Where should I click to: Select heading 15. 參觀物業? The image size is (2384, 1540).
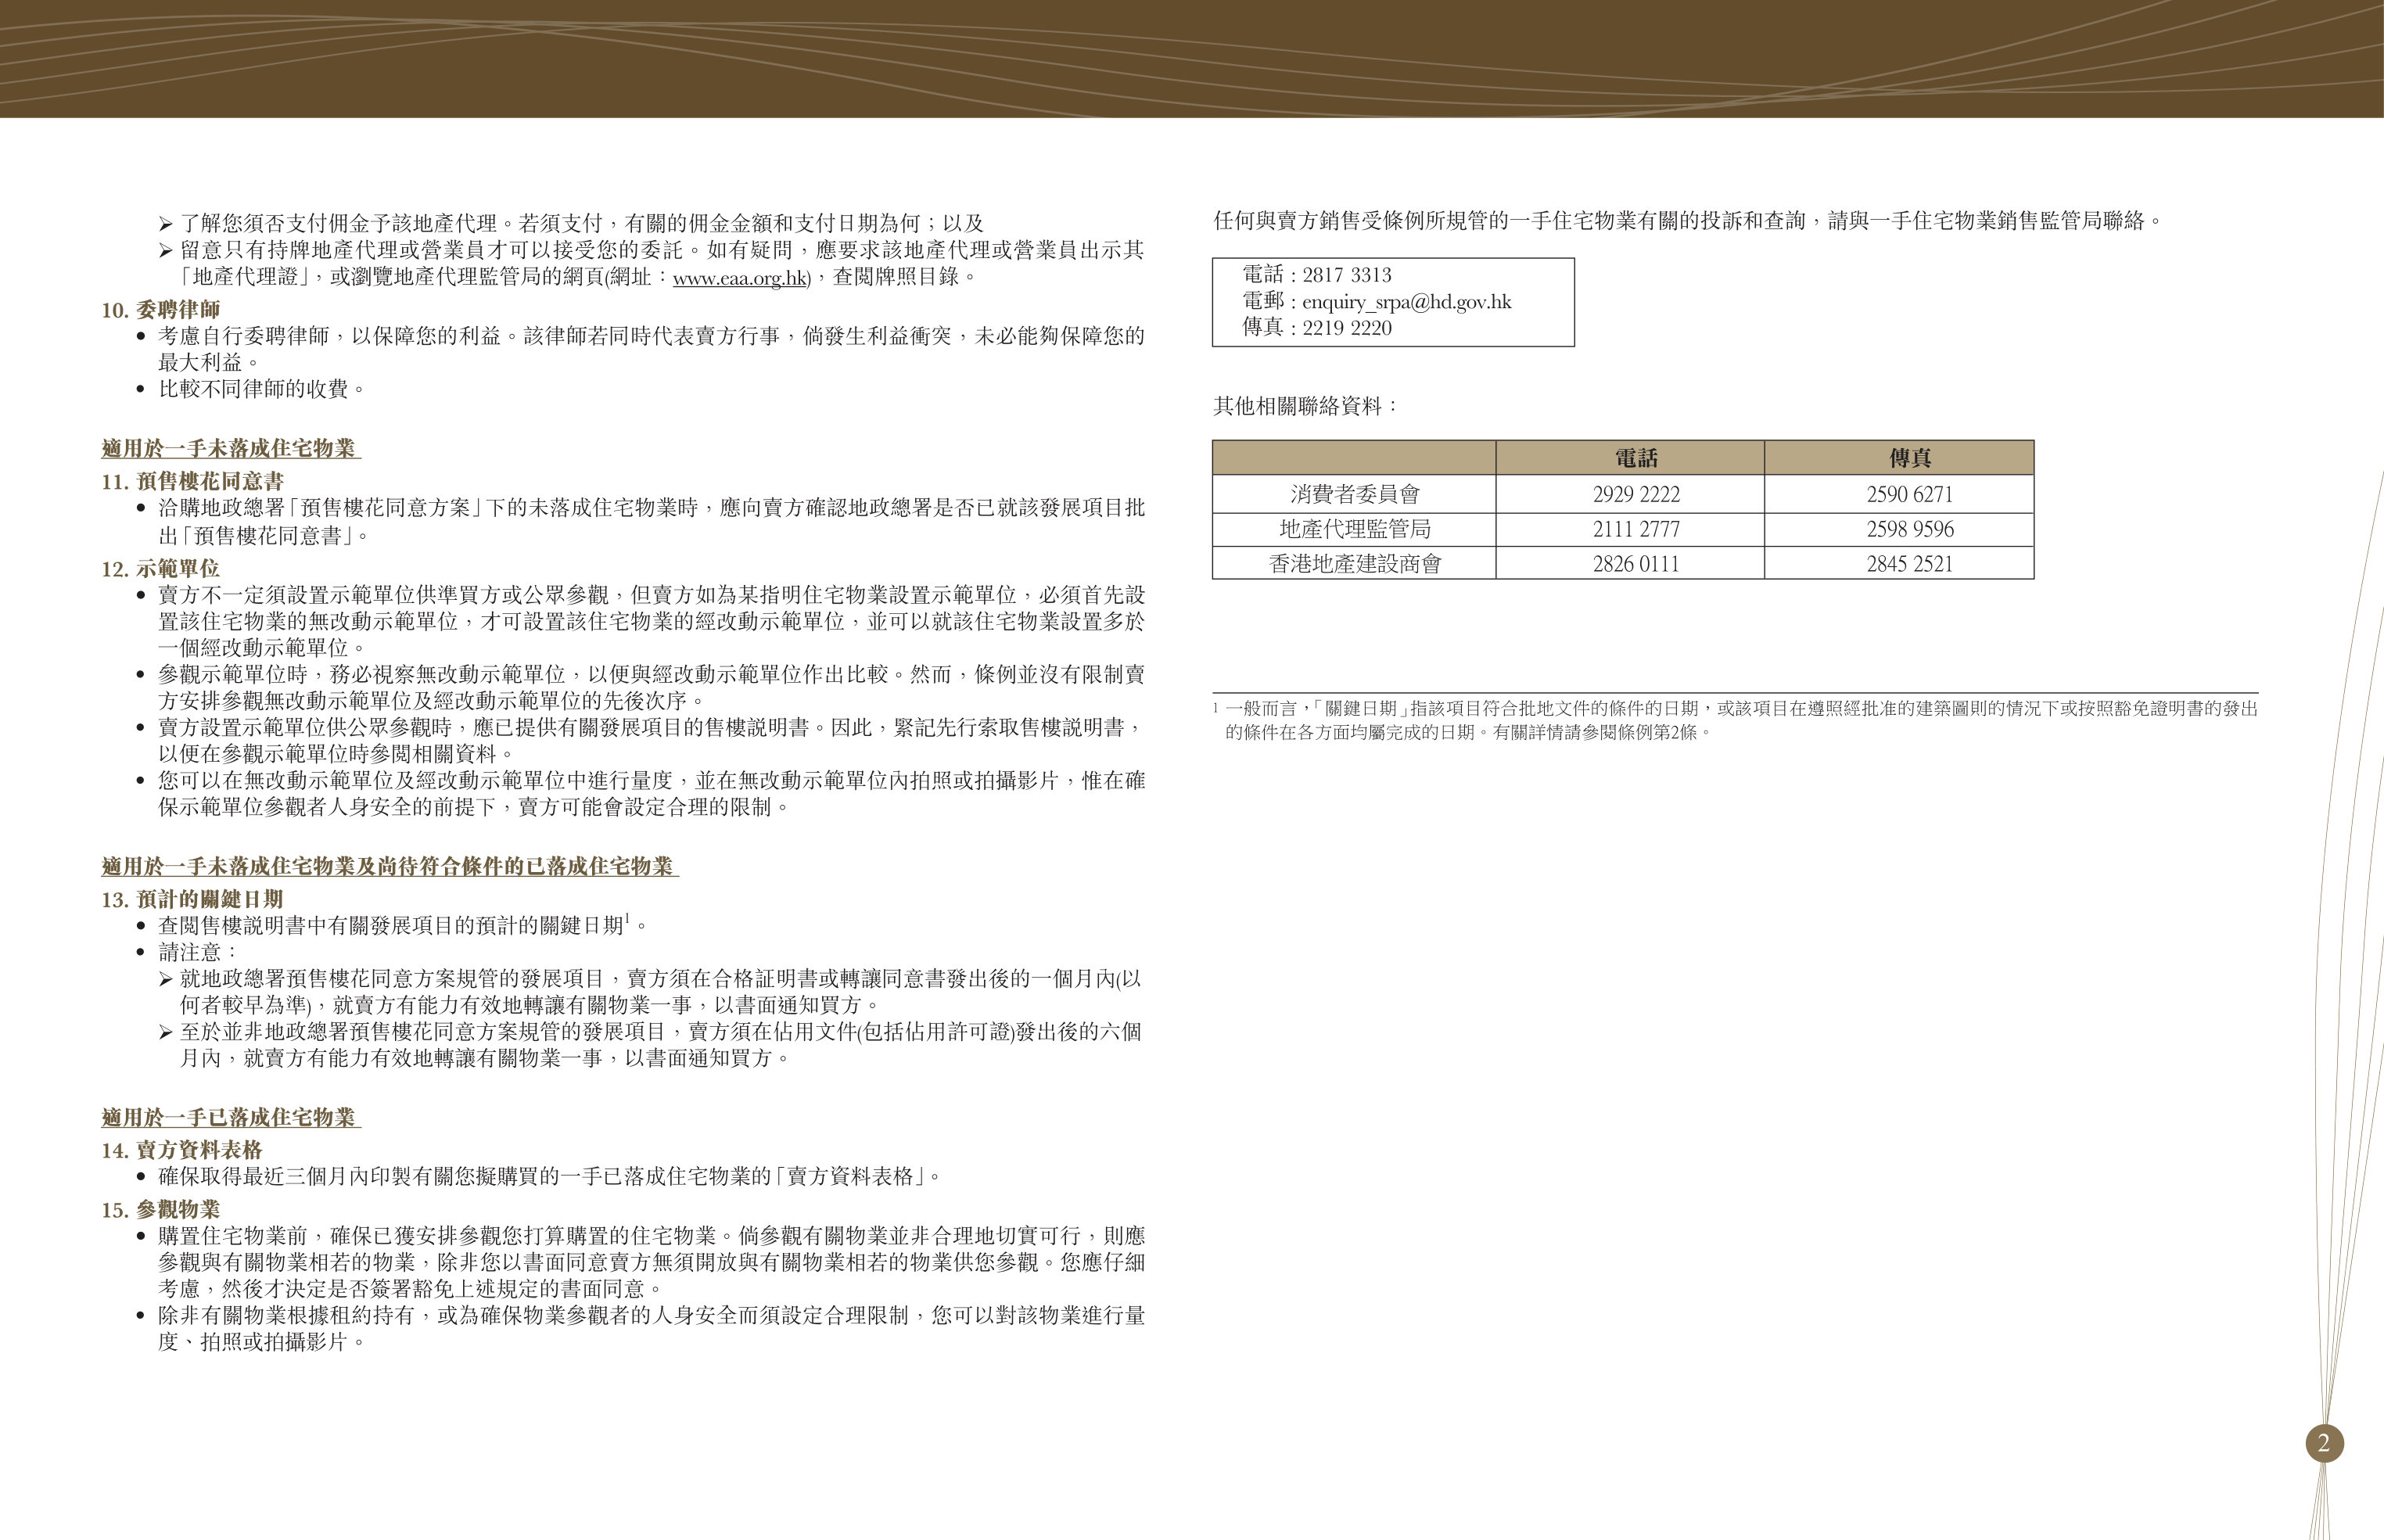(161, 1210)
